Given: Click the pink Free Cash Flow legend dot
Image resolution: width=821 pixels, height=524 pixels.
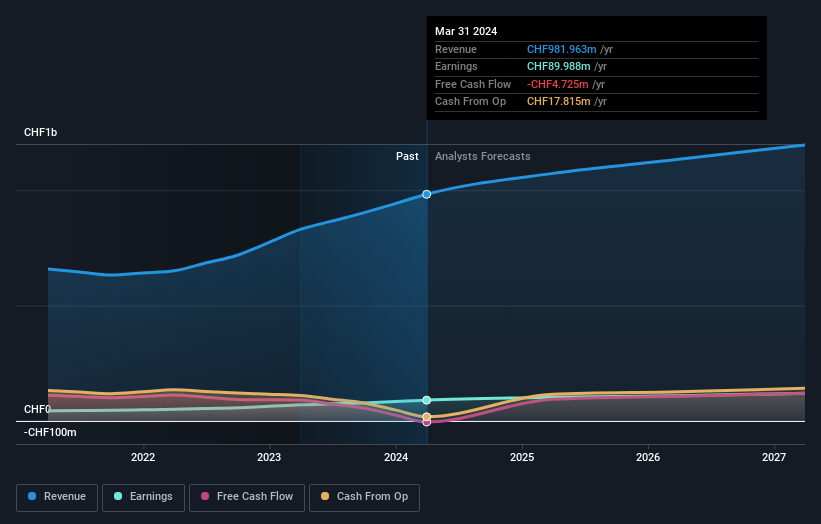Looking at the screenshot, I should click(205, 496).
